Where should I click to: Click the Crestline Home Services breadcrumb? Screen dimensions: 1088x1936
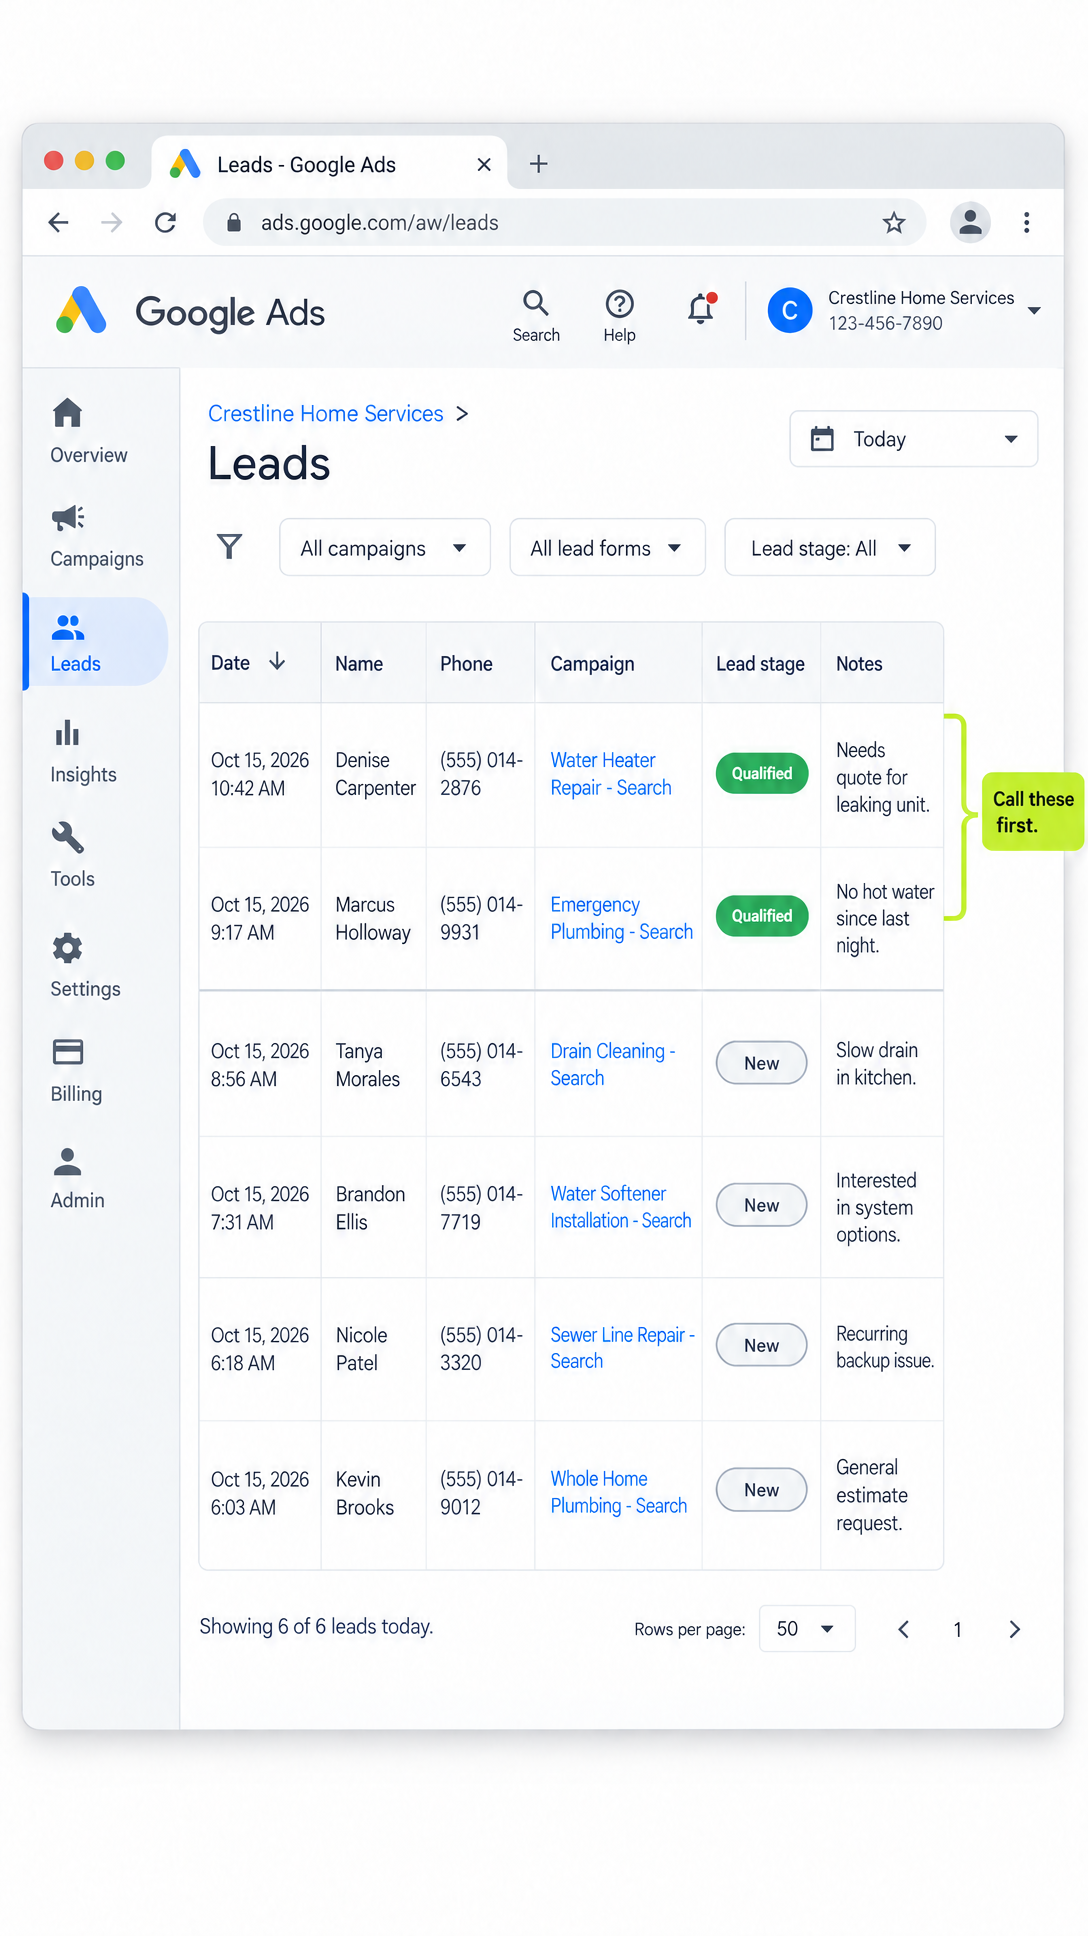325,413
